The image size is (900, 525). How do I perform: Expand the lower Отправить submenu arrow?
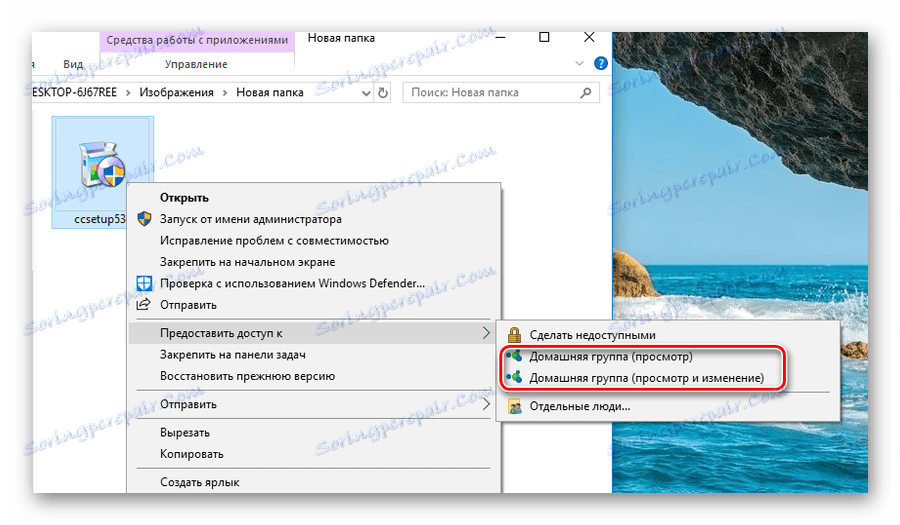(486, 404)
